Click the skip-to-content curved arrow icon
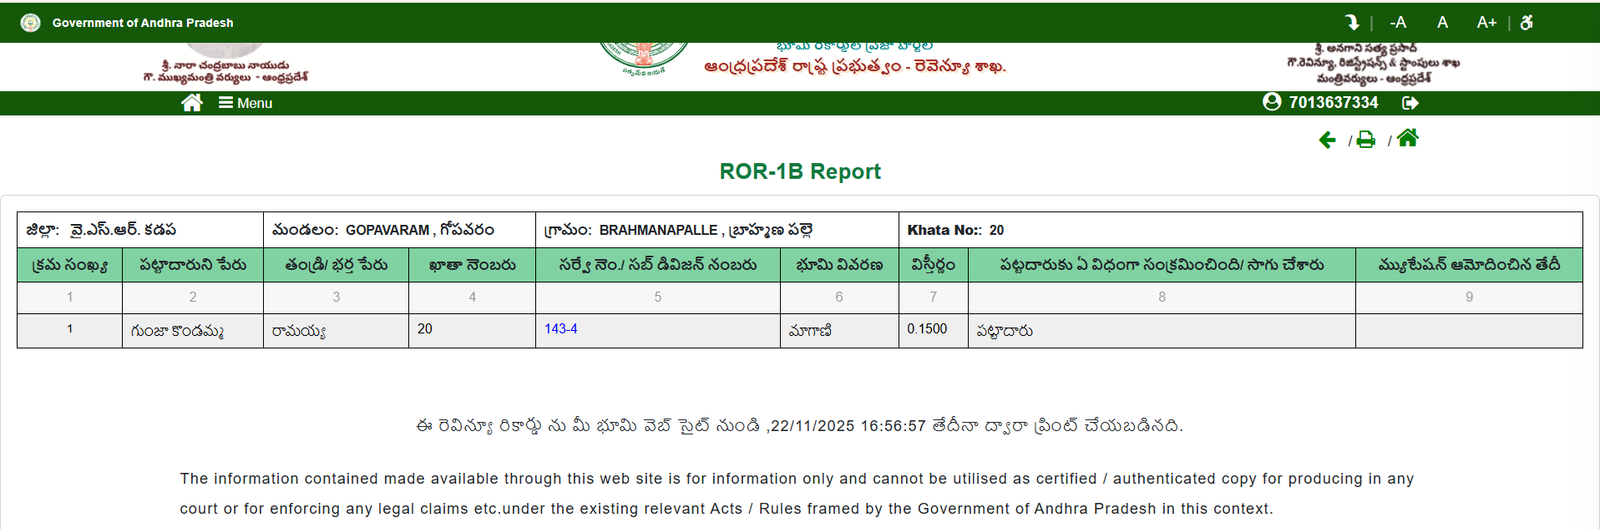This screenshot has width=1600, height=529. (1352, 22)
